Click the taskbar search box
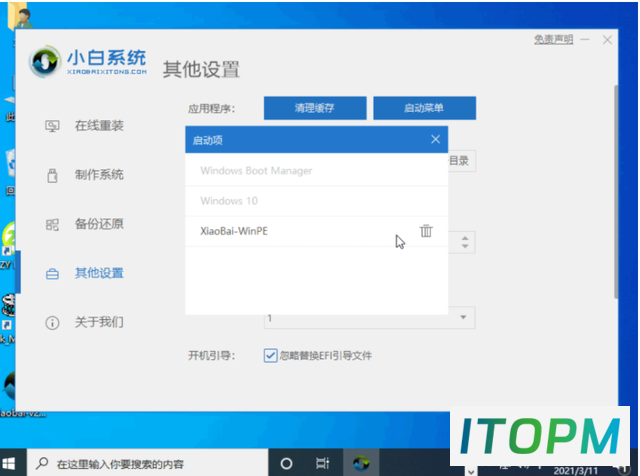The image size is (640, 476). [x=148, y=464]
